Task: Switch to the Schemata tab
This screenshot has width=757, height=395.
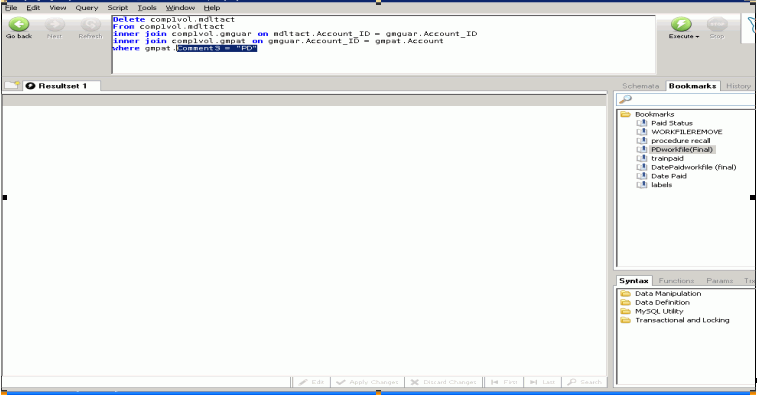Action: (x=640, y=86)
